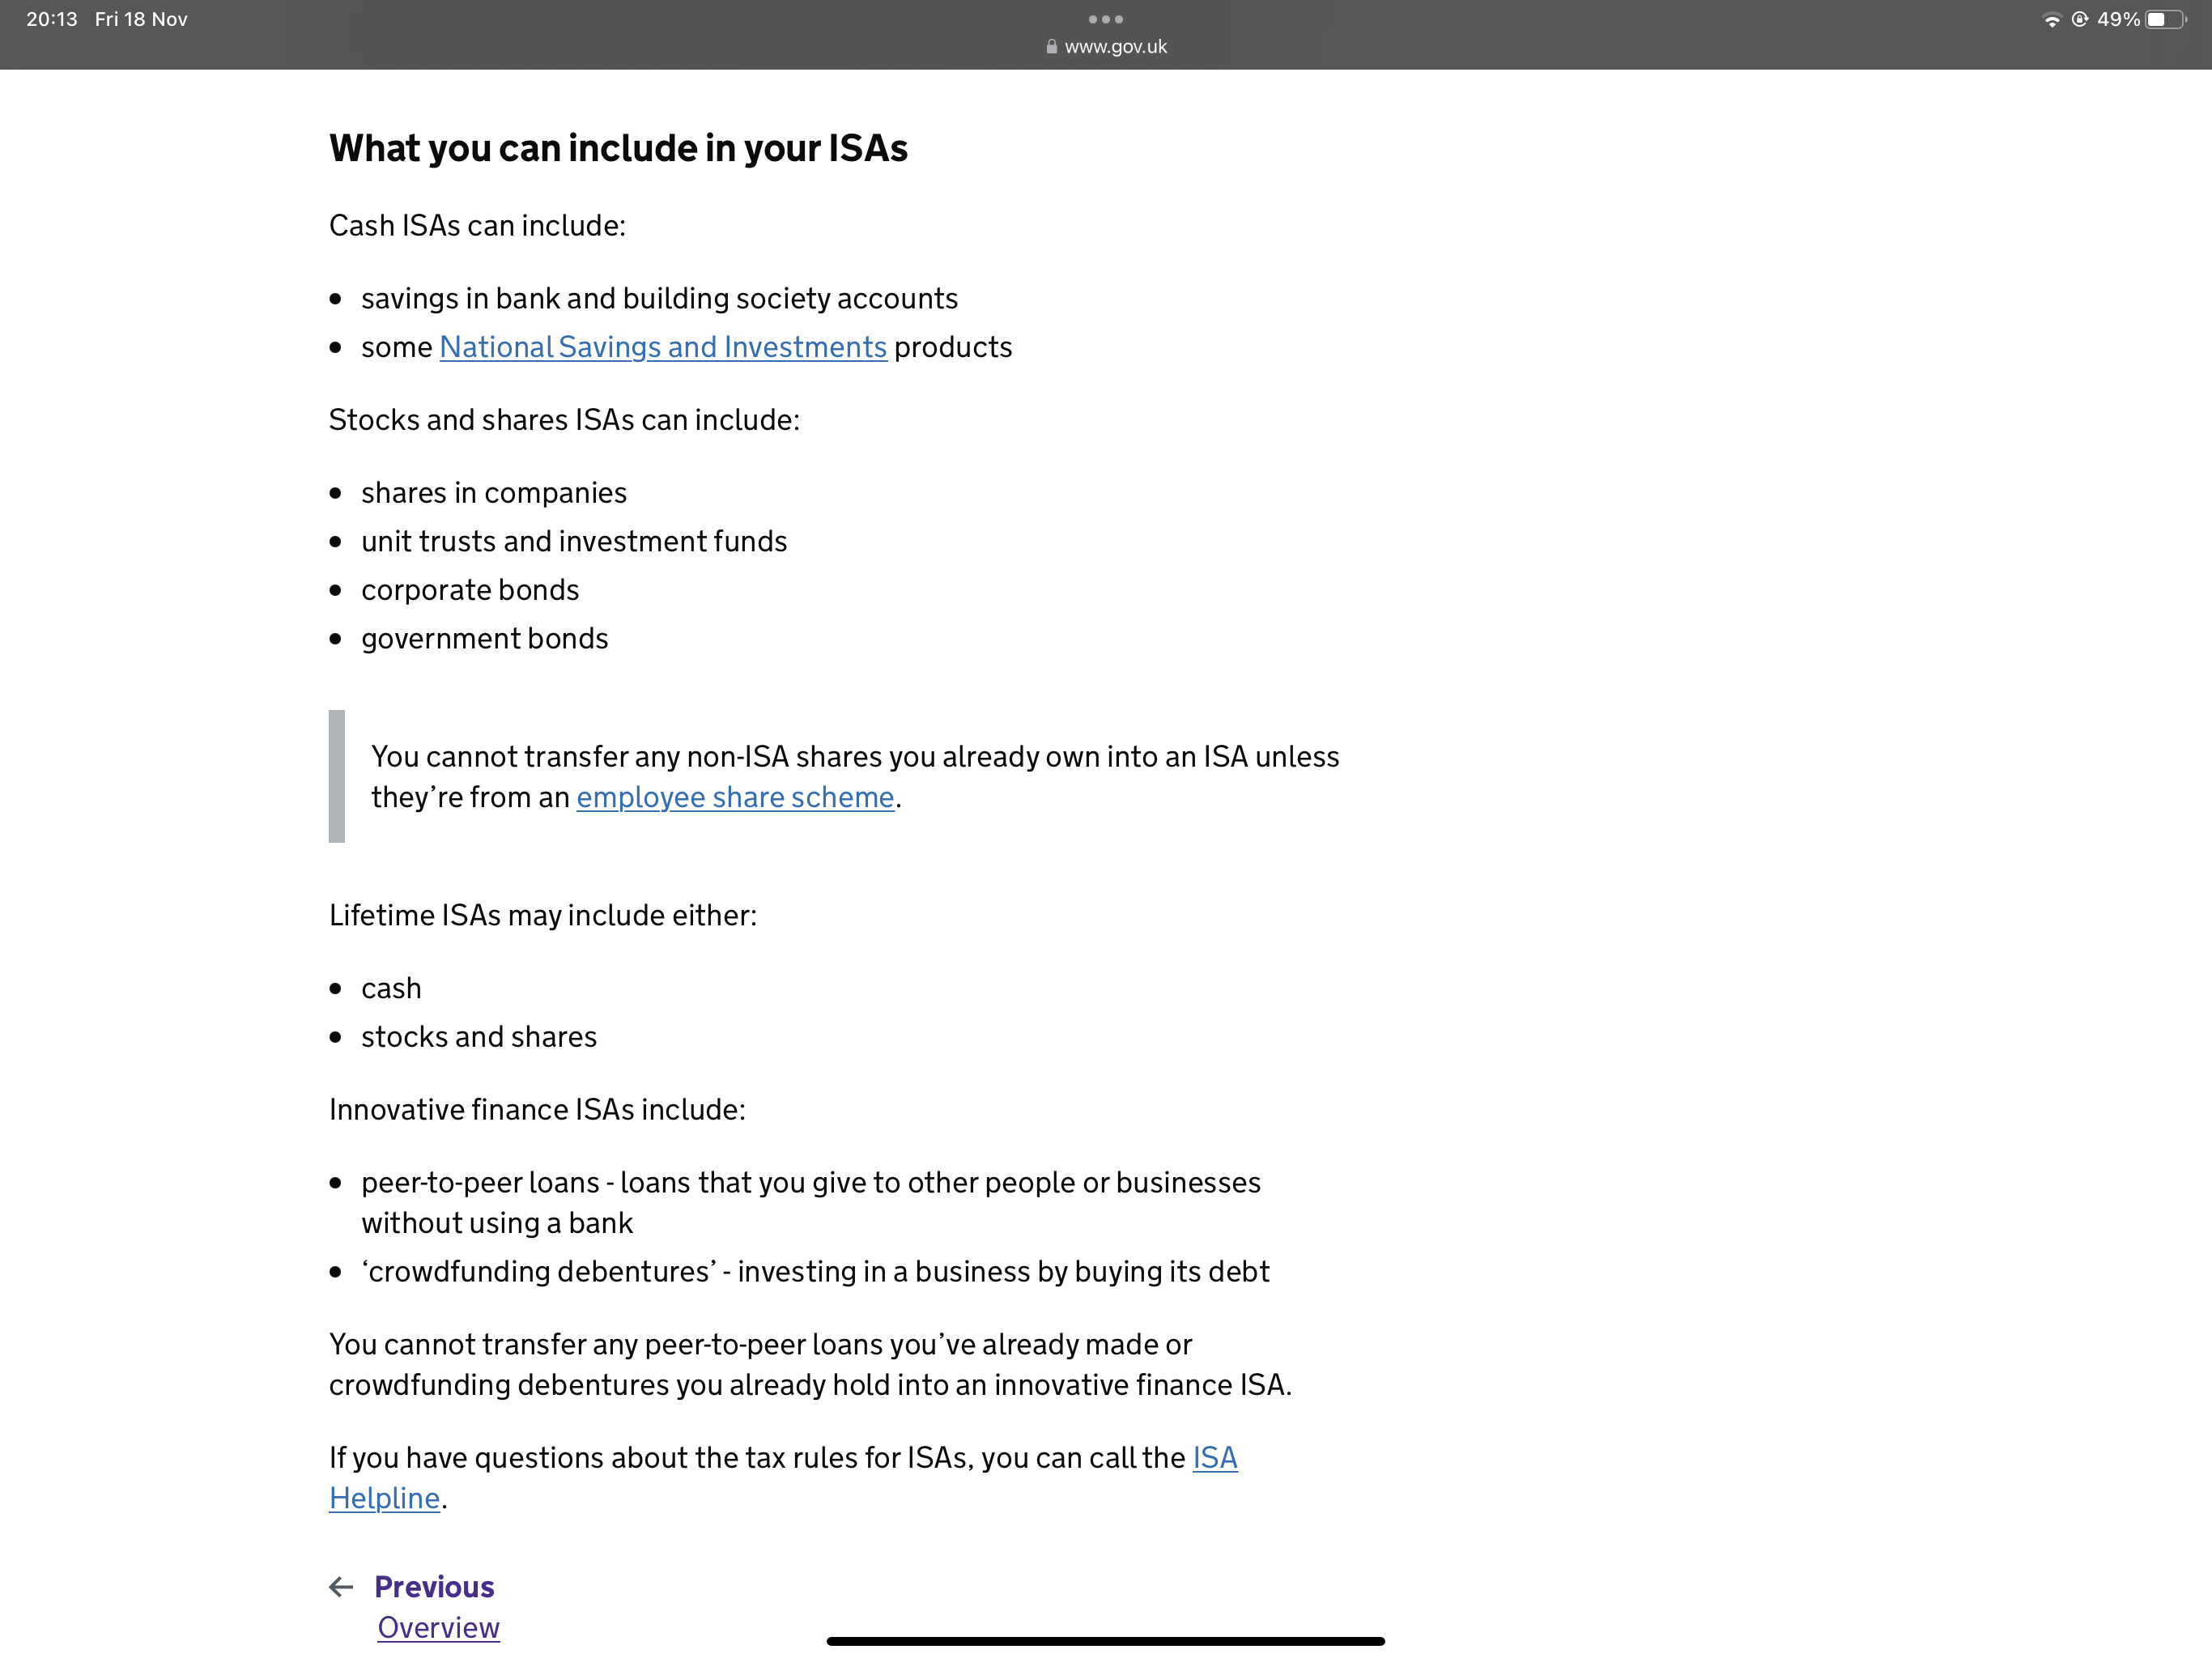Tap the home indicator bar
This screenshot has width=2212, height=1658.
click(1105, 1641)
